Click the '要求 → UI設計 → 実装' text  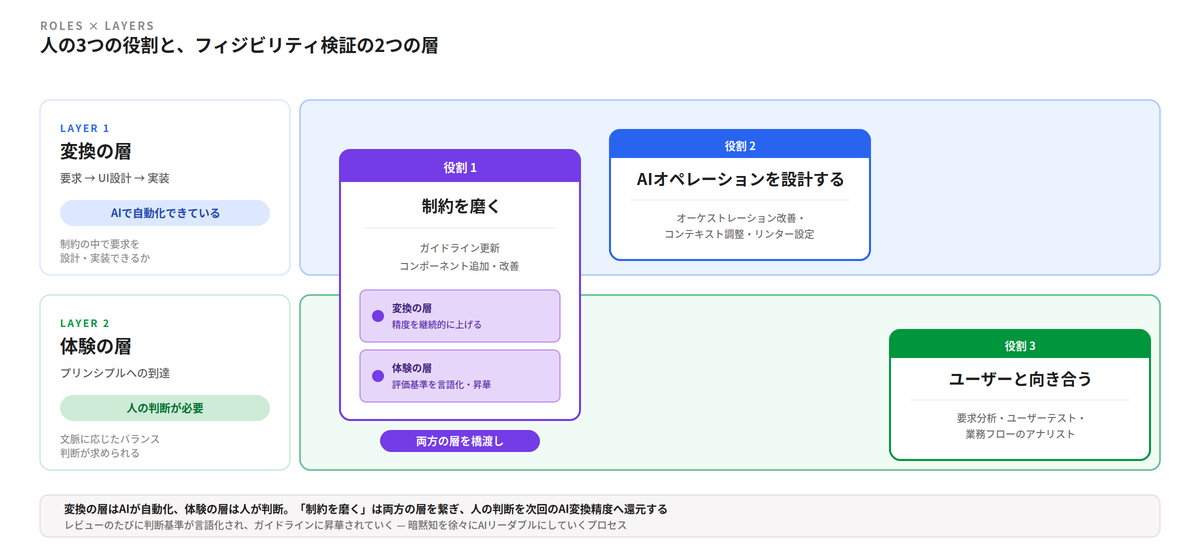(x=115, y=178)
